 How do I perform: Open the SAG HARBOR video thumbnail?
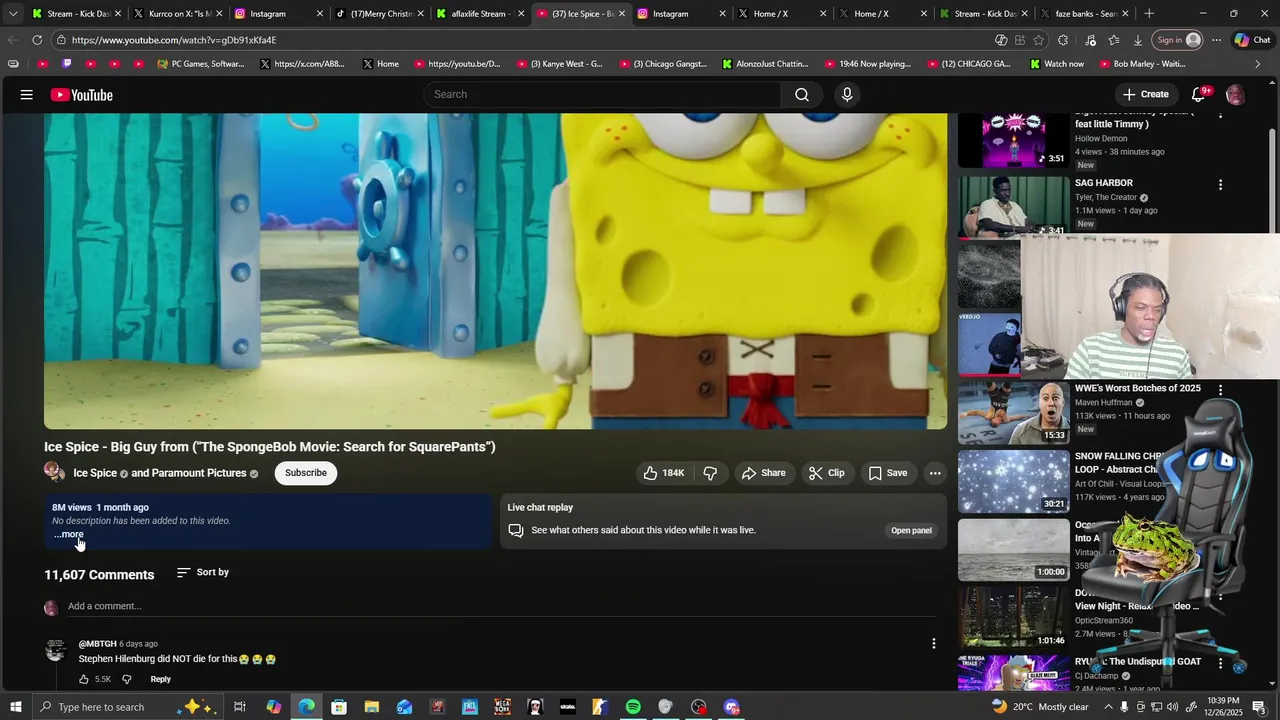coord(1013,207)
